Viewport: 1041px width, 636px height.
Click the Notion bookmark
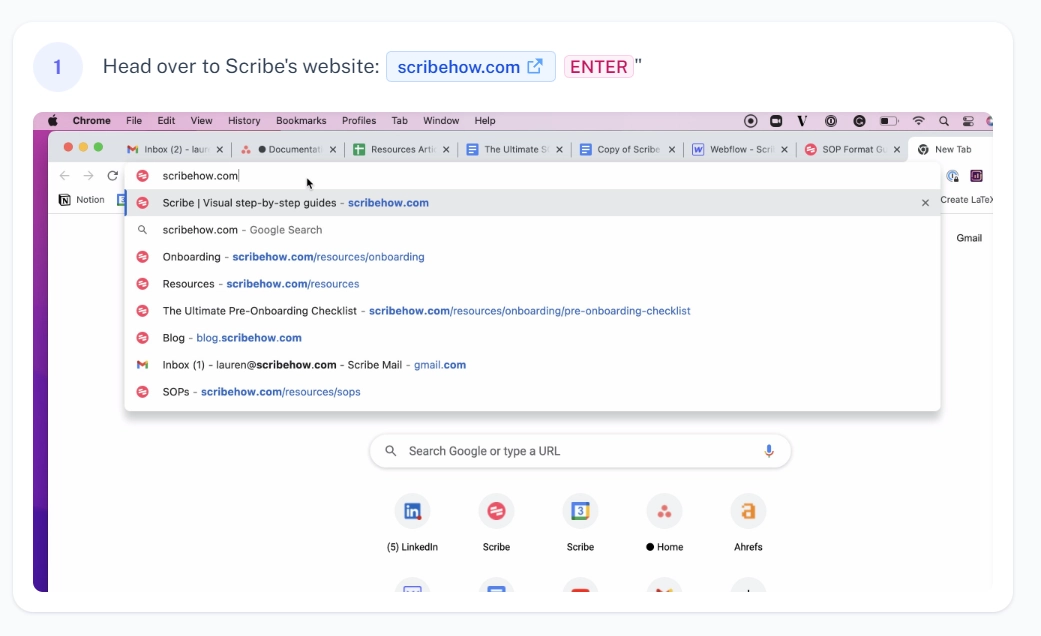[82, 200]
